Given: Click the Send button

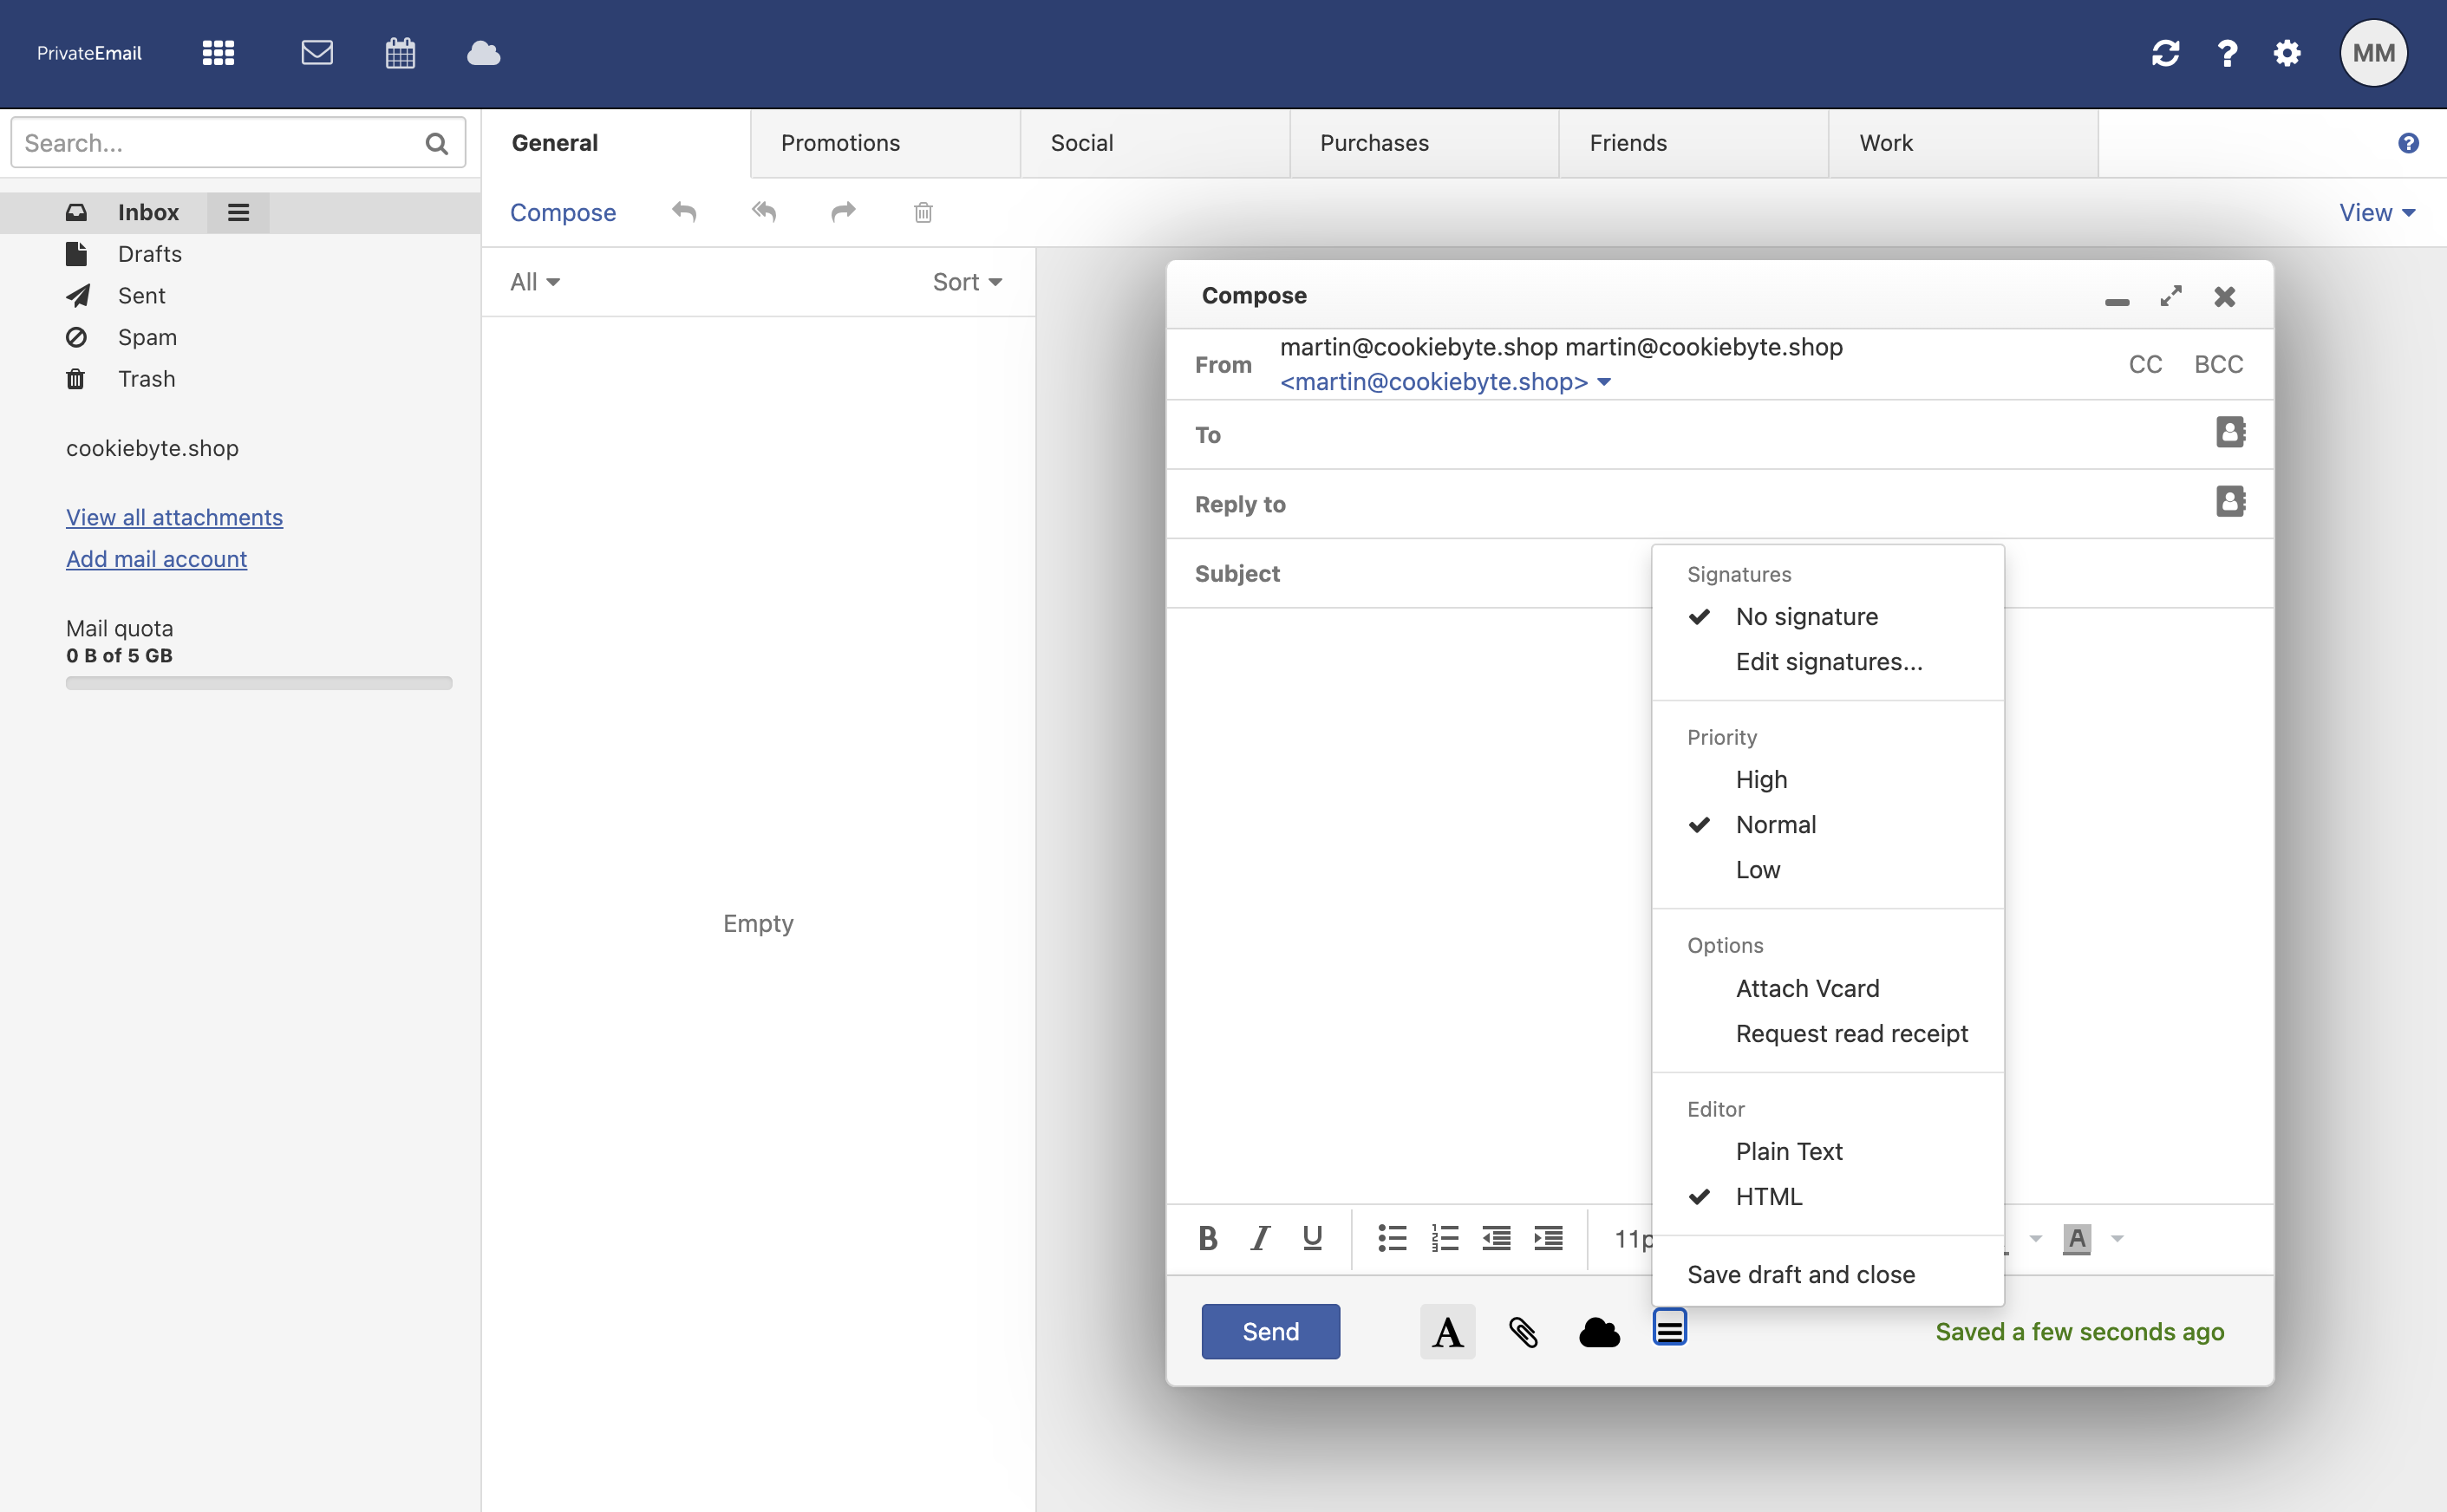Looking at the screenshot, I should 1270,1331.
